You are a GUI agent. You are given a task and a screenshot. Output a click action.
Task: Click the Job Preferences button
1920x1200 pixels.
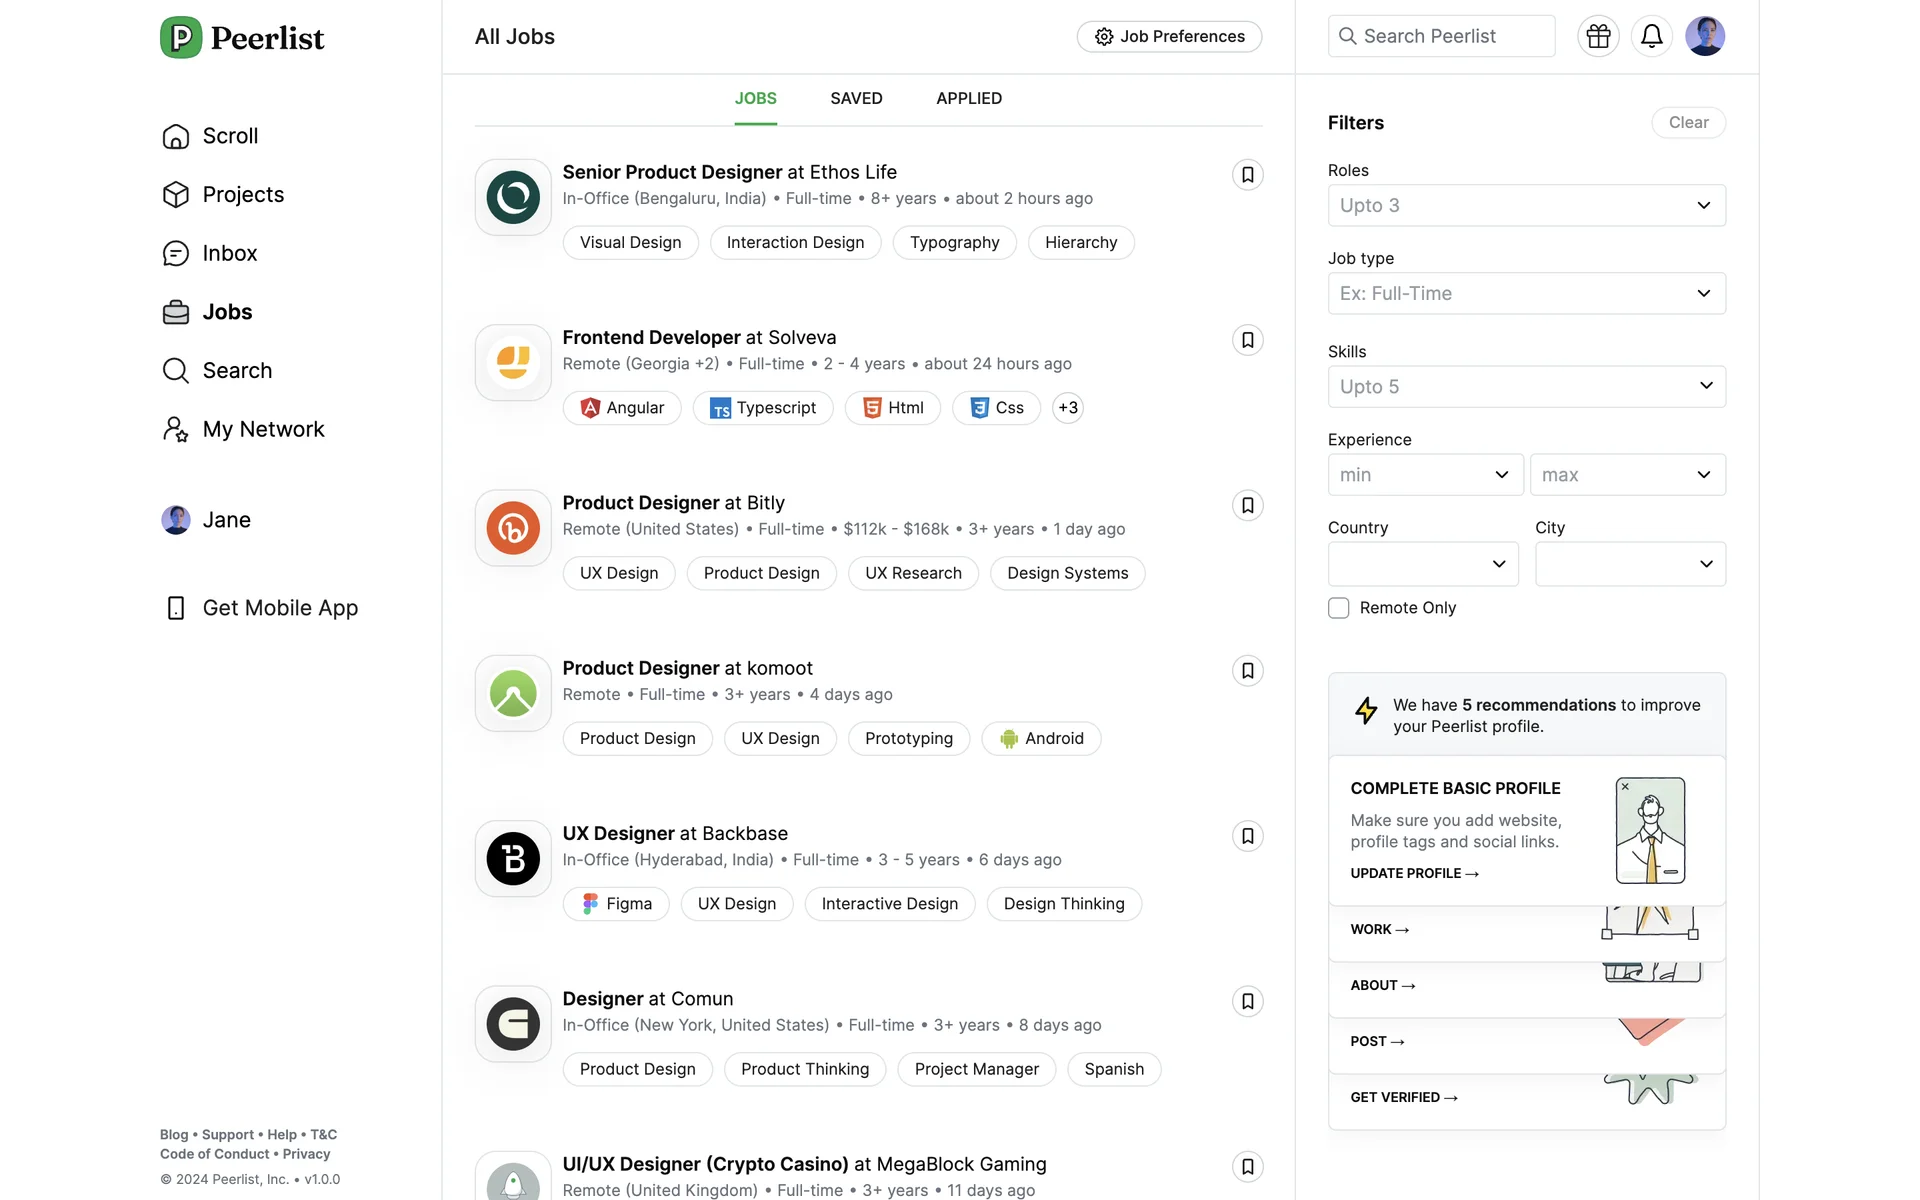(x=1169, y=37)
